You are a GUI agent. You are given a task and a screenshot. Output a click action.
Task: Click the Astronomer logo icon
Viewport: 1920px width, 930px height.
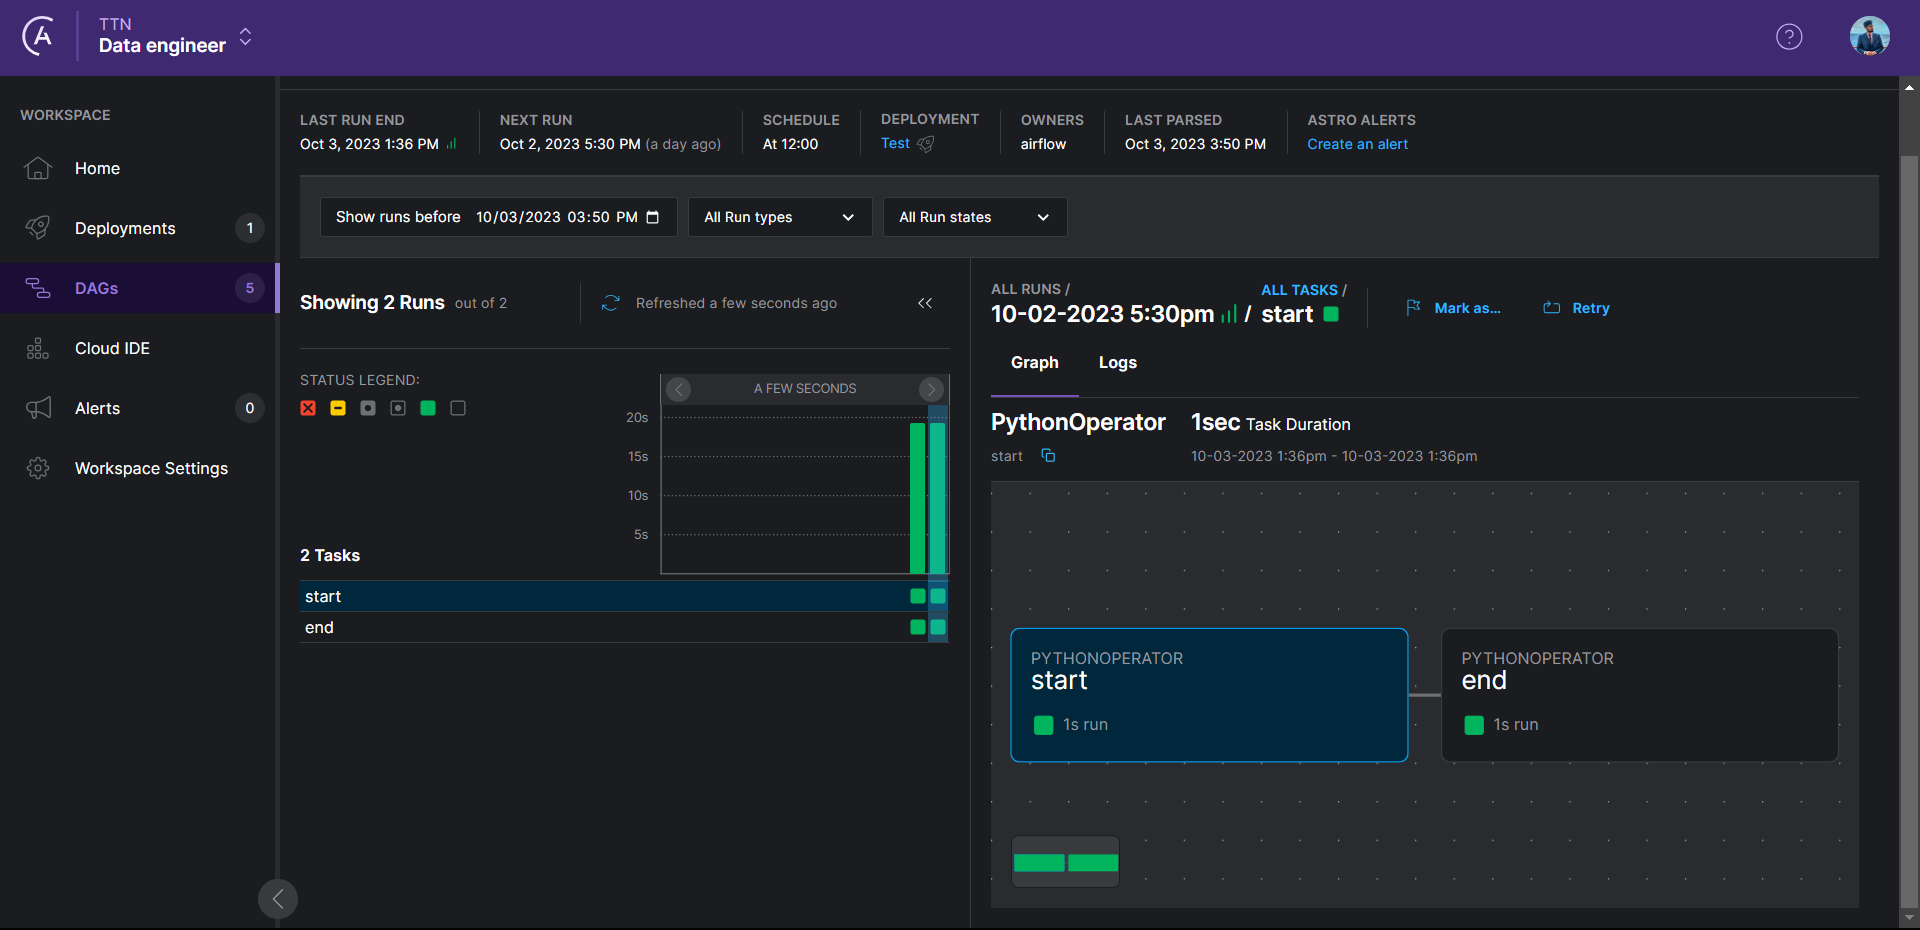click(x=38, y=37)
